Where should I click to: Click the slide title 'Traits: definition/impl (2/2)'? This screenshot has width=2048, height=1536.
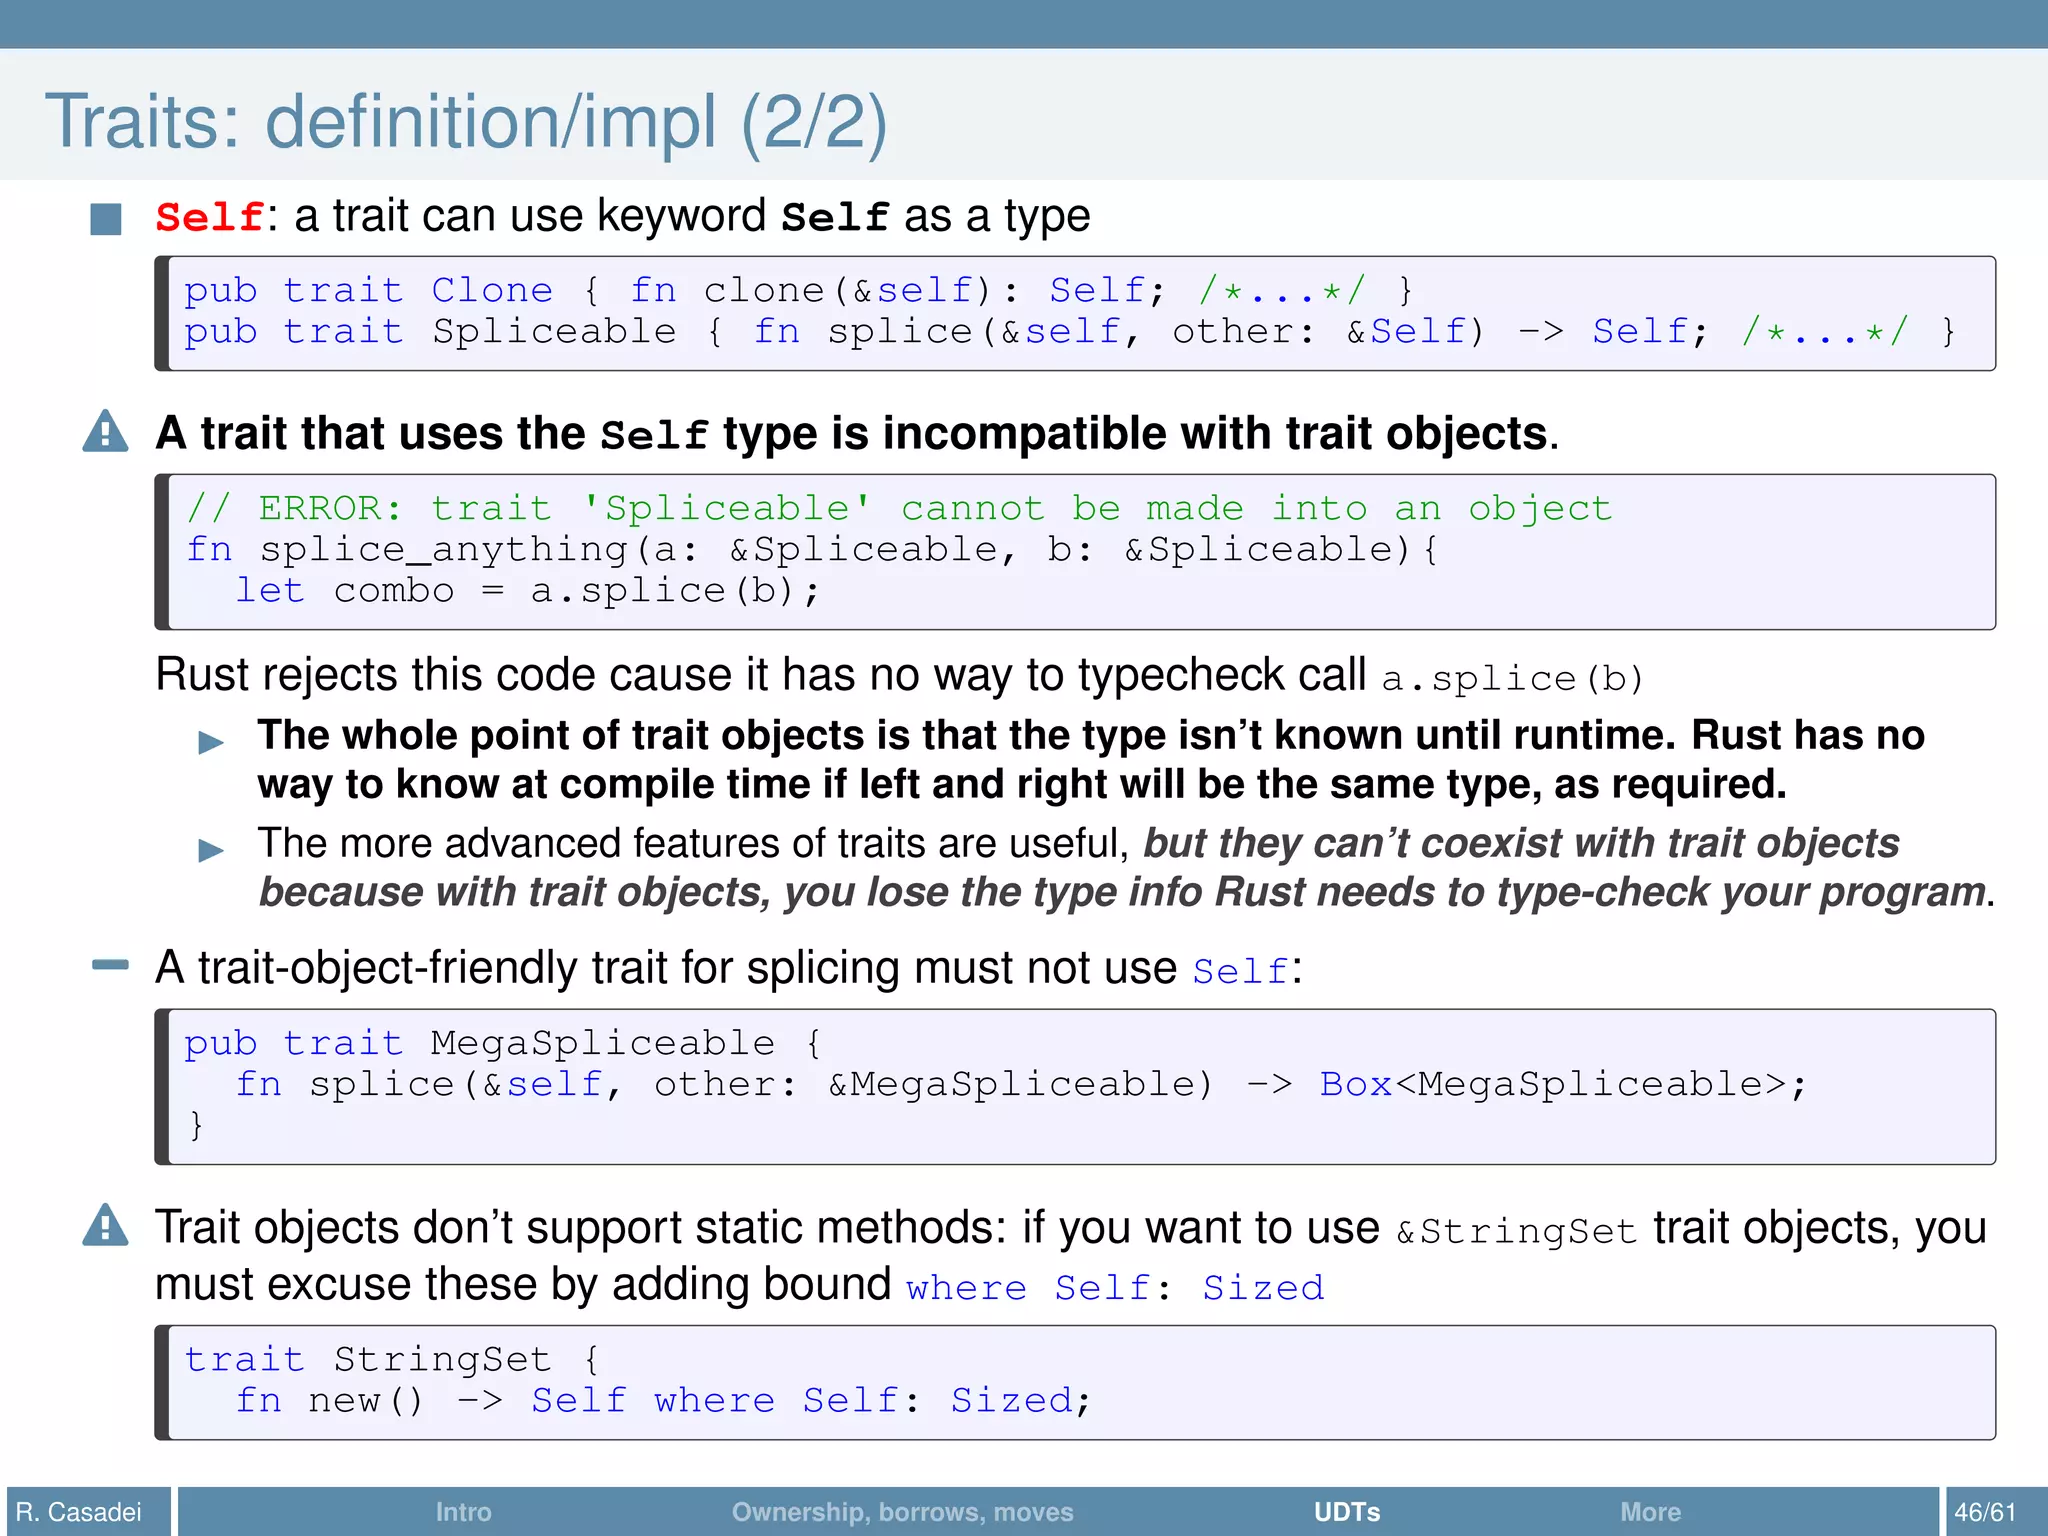coord(466,122)
